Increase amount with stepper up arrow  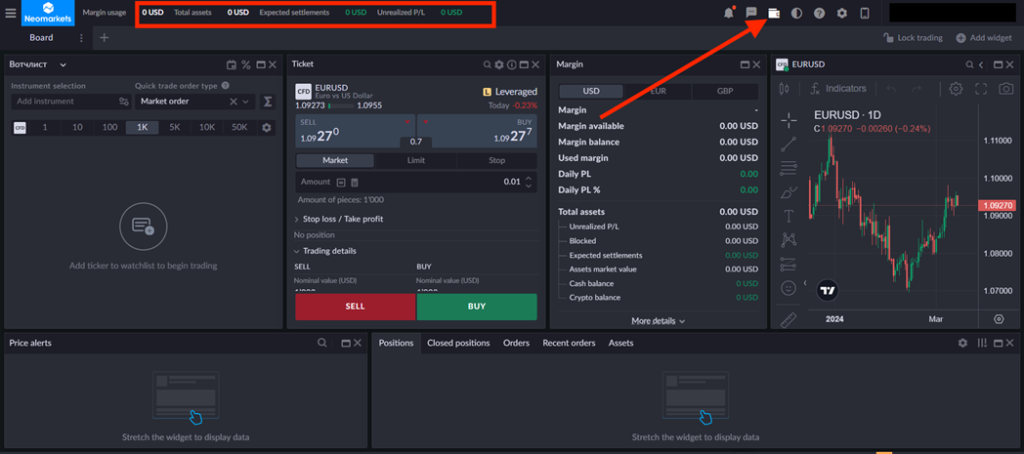[530, 178]
